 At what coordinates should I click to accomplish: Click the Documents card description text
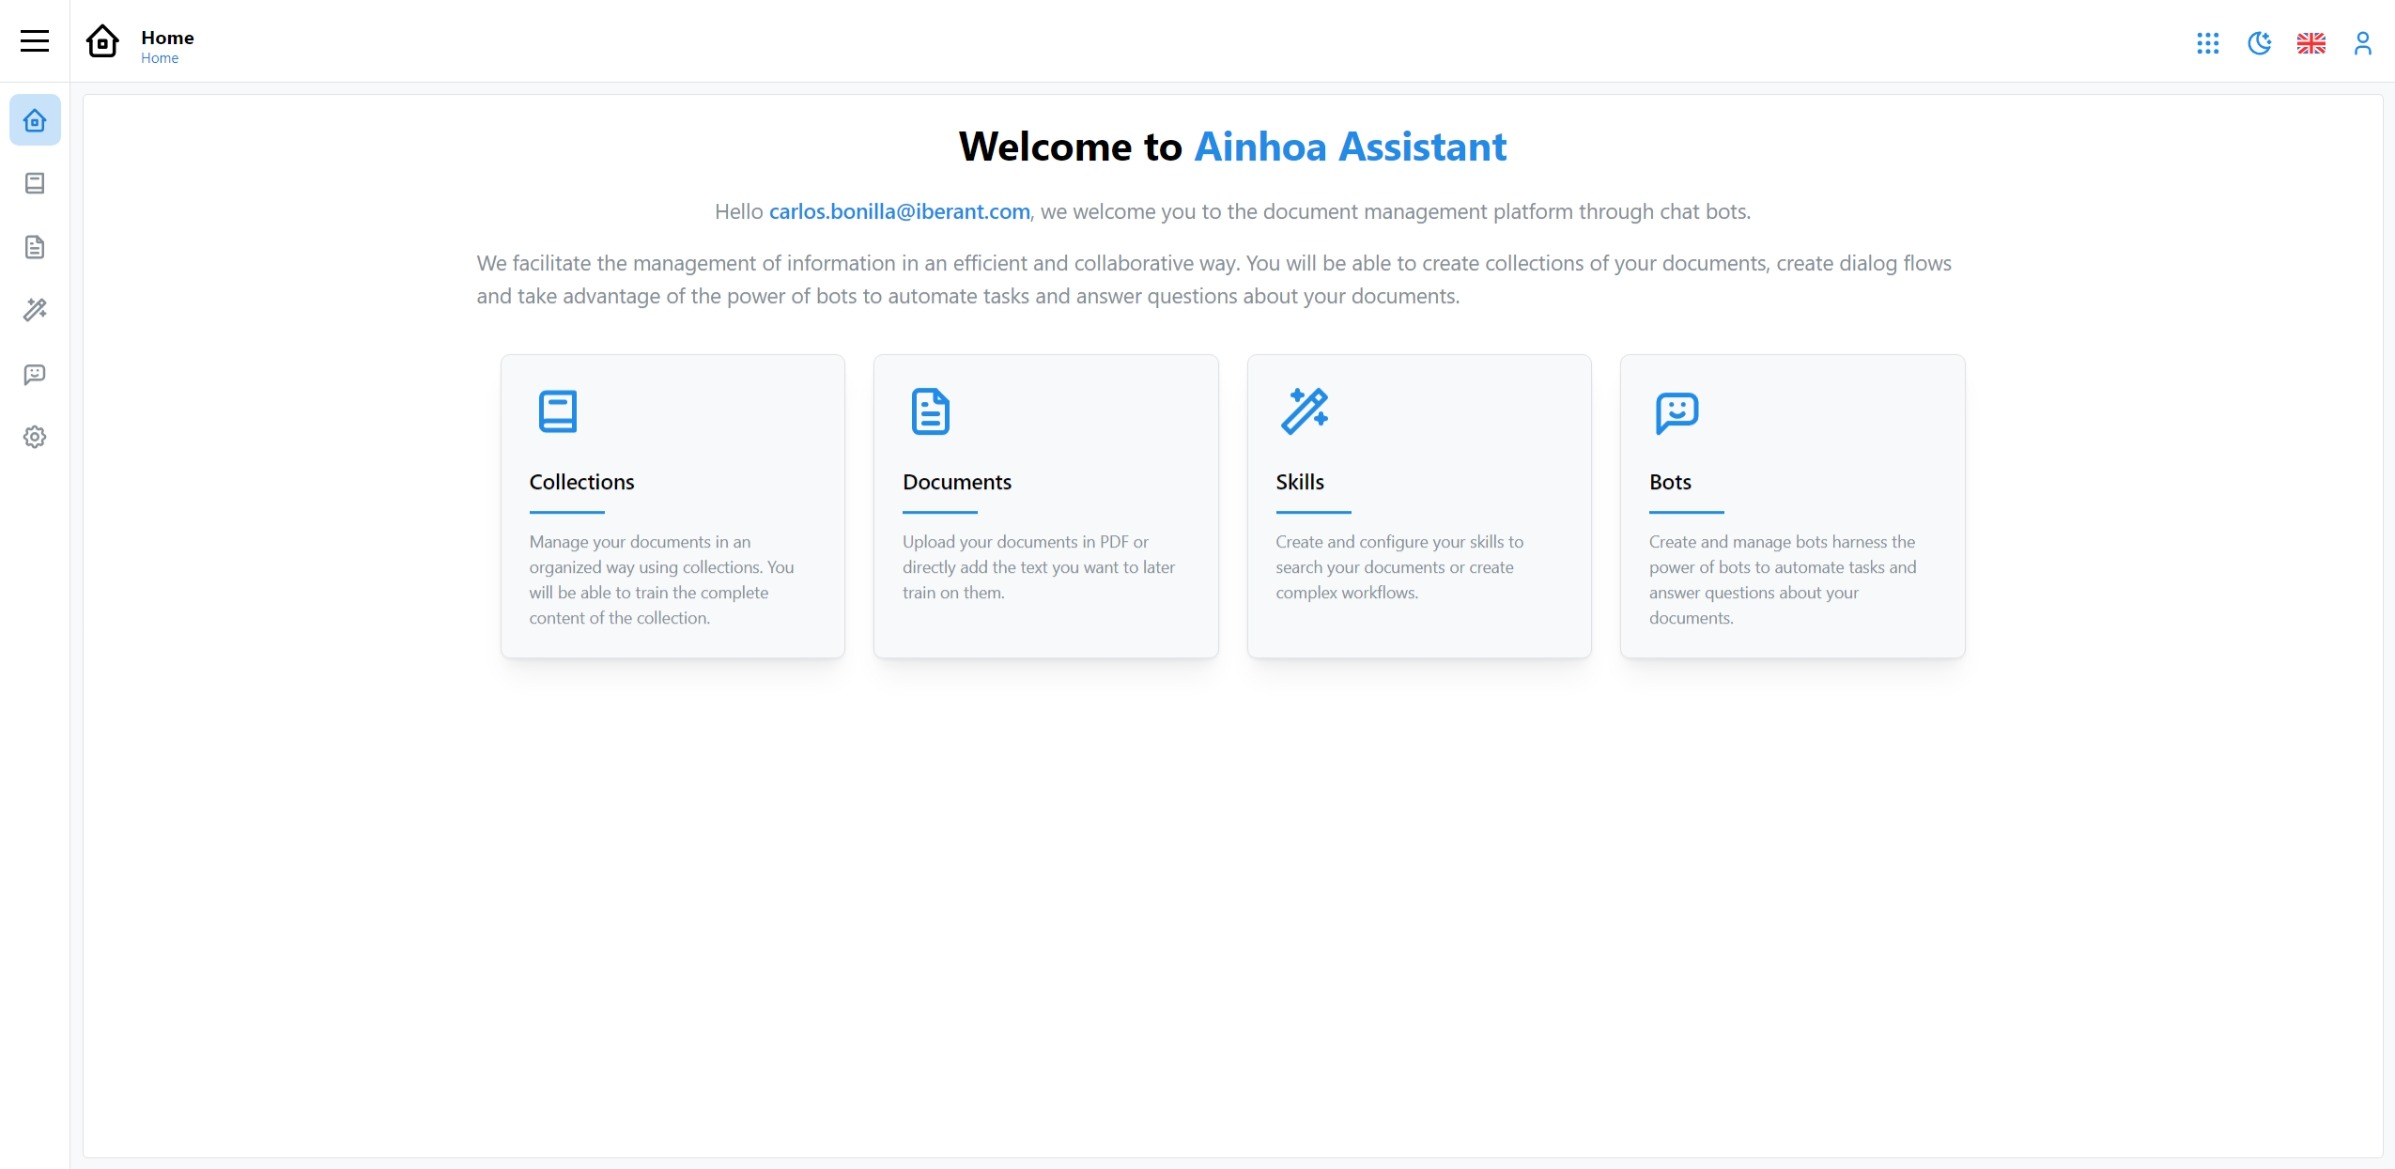point(1038,567)
